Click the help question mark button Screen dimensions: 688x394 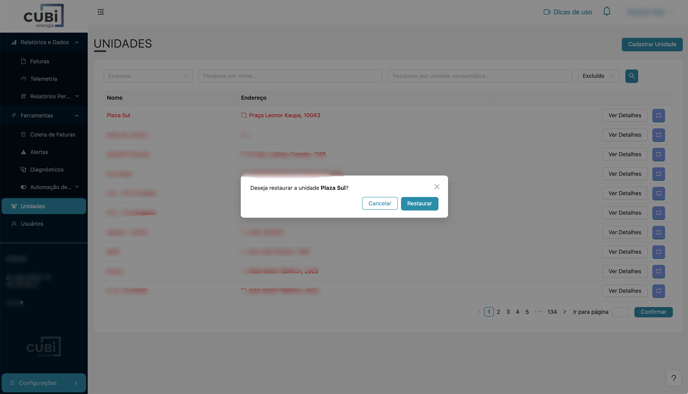[x=673, y=378]
